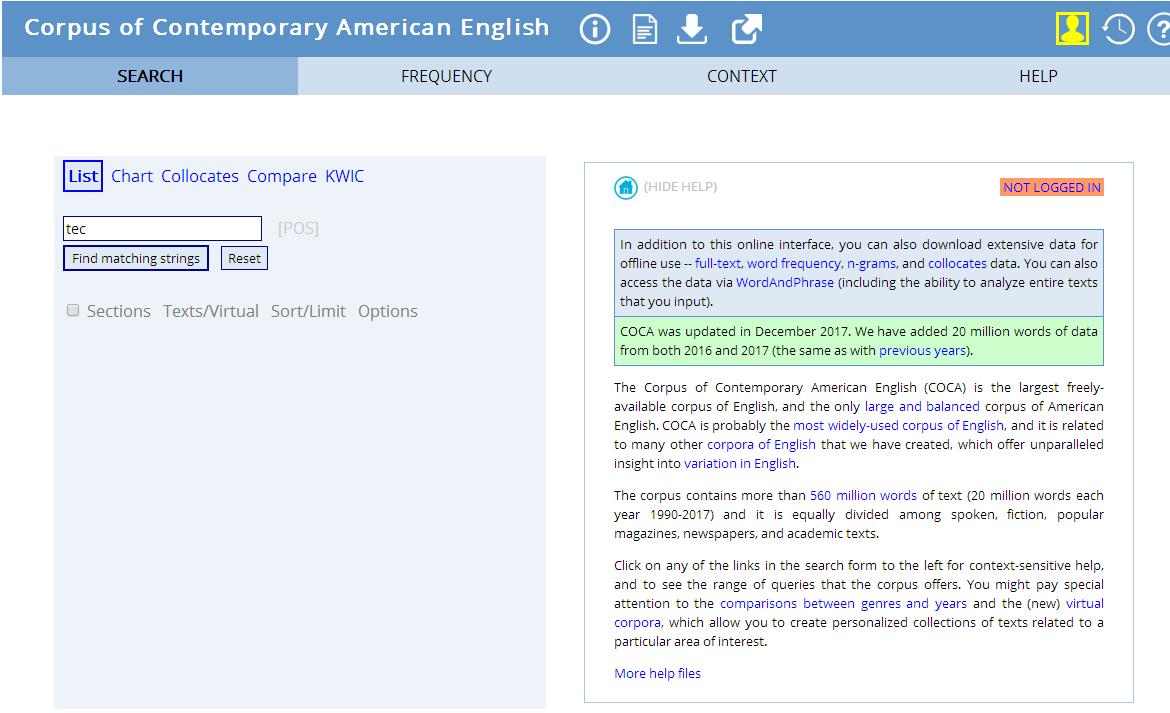Screen dimensions: 1170x713
Task: Switch to the FREQUENCY tab
Action: point(446,76)
